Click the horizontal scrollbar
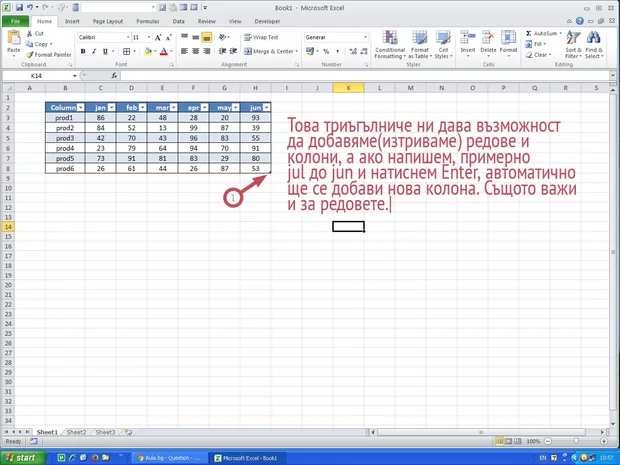Viewport: 620px width, 465px height. [x=481, y=432]
